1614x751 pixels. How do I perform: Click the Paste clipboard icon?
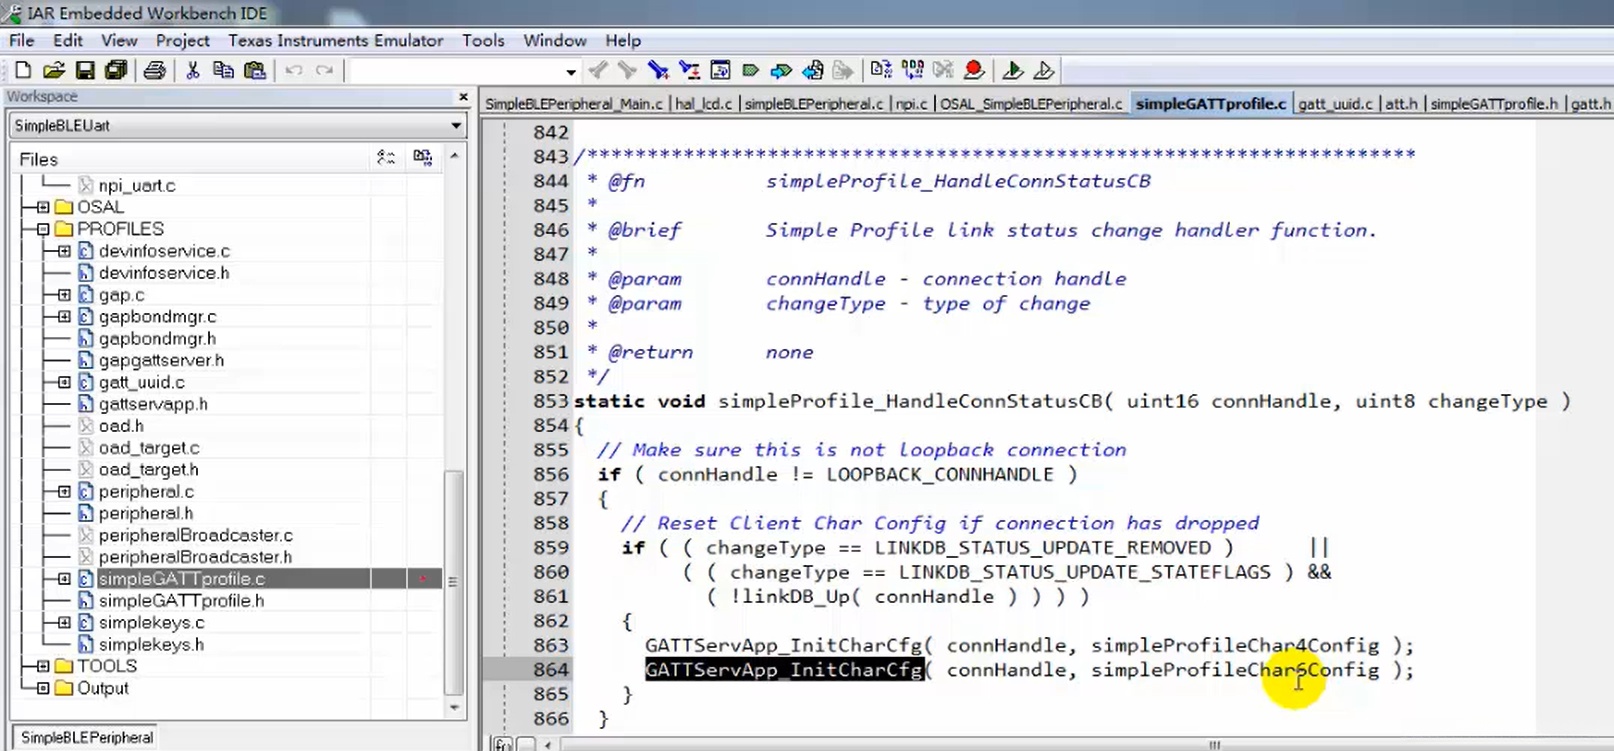(255, 70)
